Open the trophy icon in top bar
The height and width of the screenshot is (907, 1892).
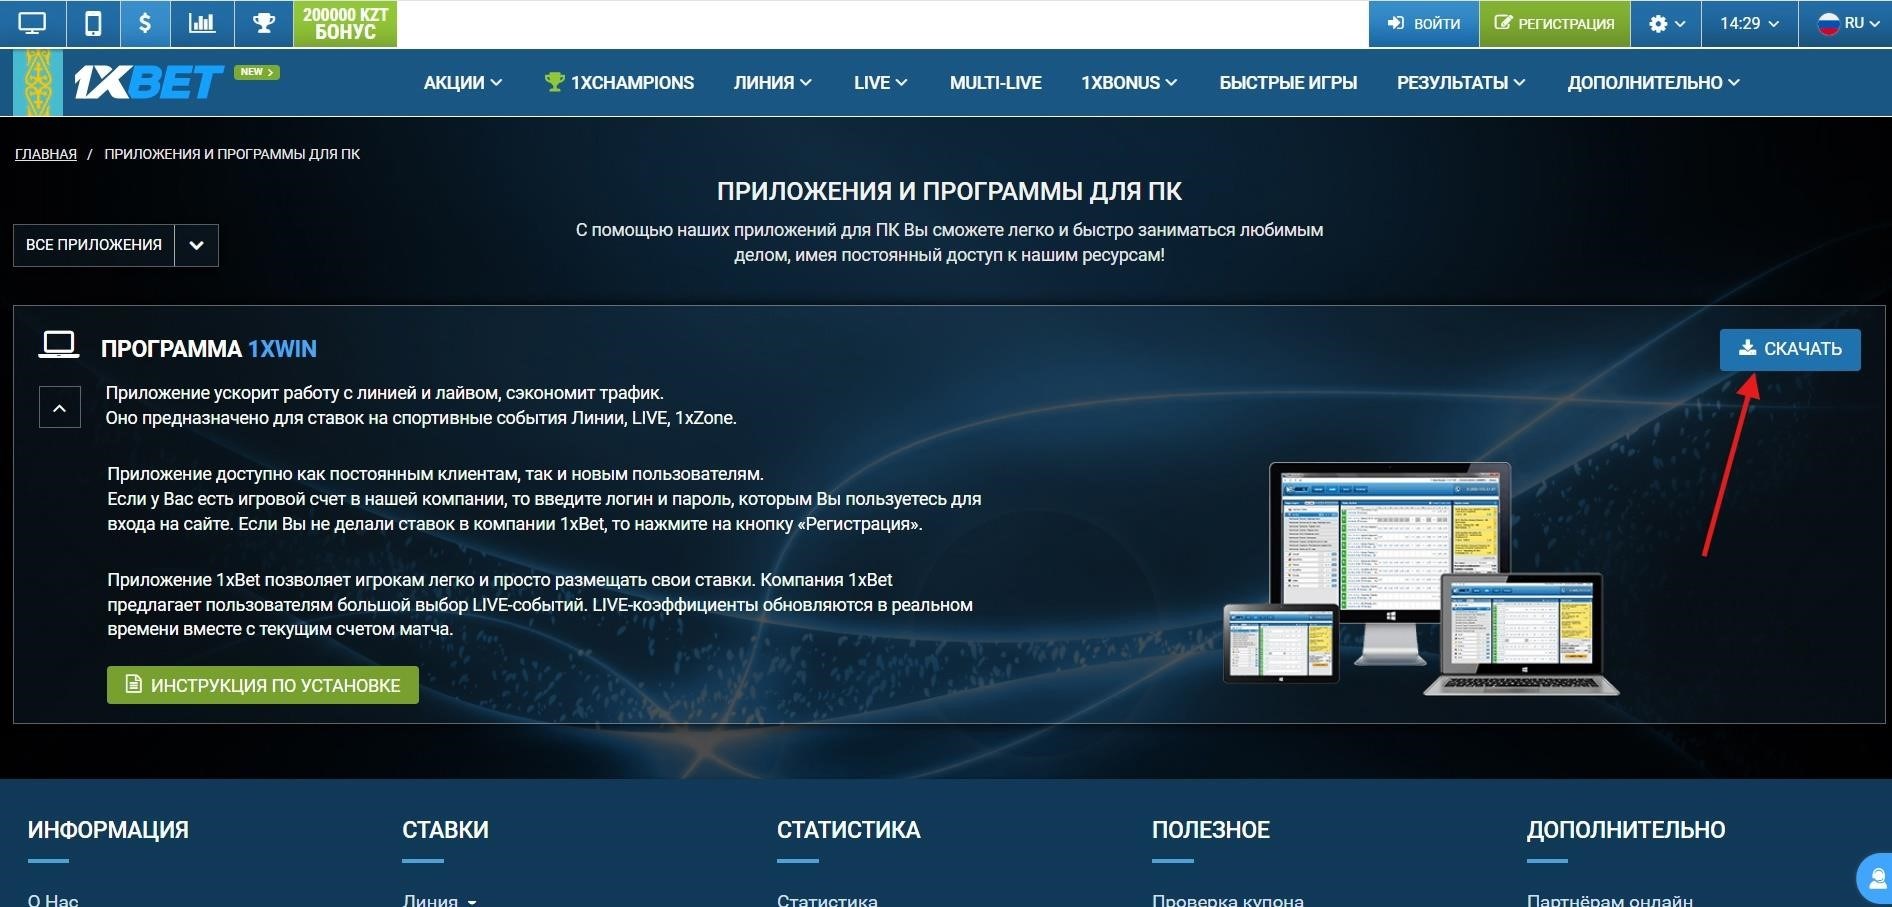[x=264, y=23]
